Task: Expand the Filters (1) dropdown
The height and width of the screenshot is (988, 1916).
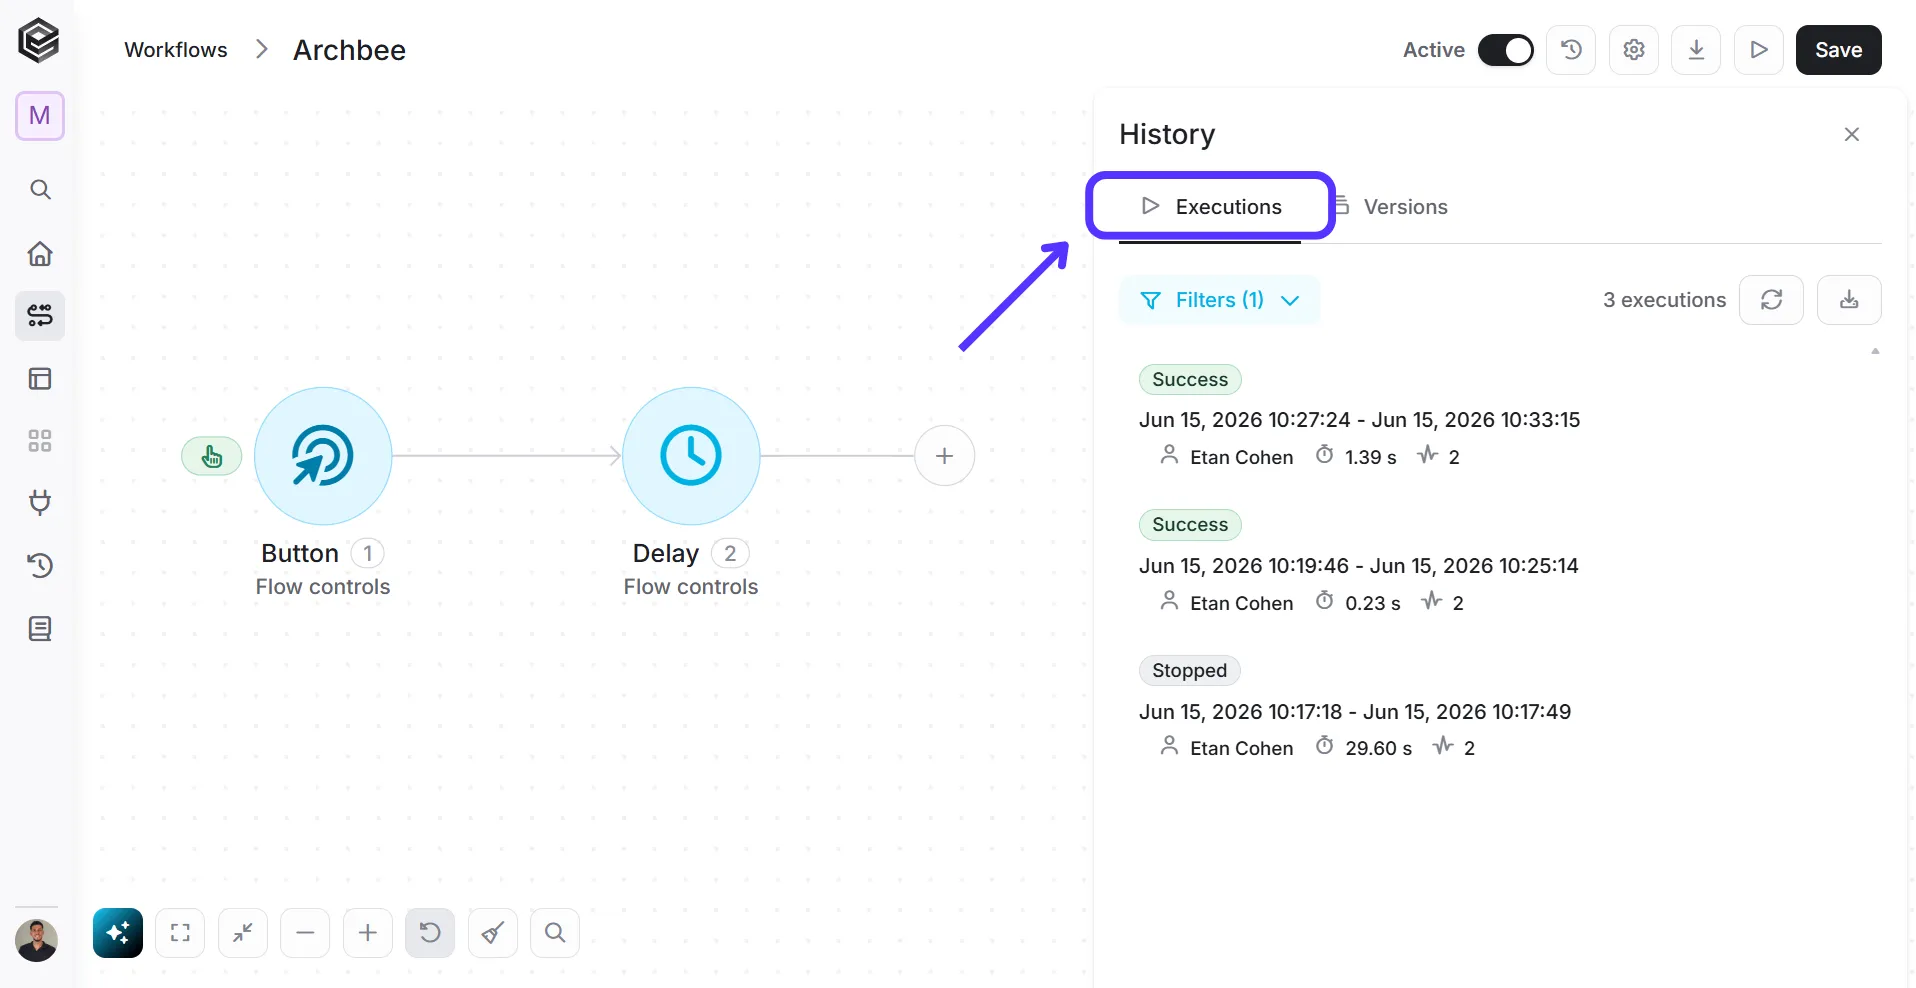Action: (1219, 300)
